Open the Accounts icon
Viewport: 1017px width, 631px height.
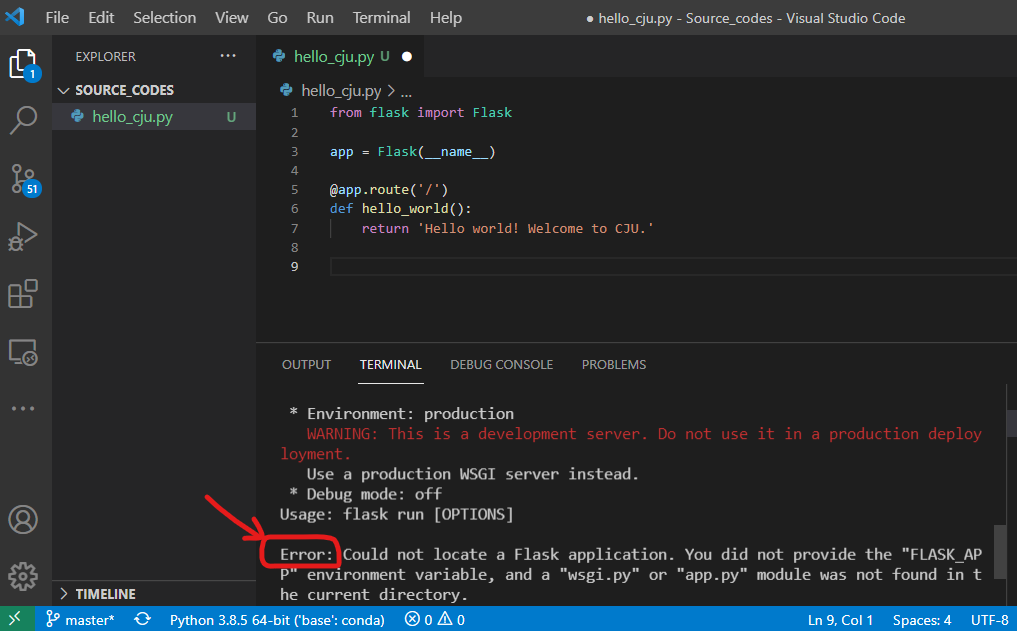[x=23, y=519]
